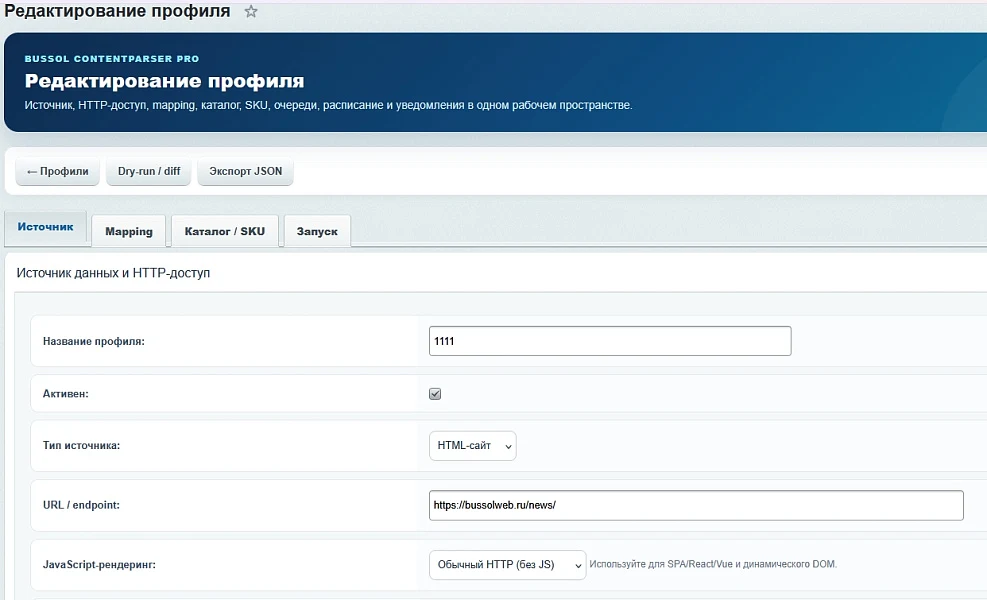The image size is (987, 600).
Task: Add page to favorites with star icon
Action: [x=251, y=11]
